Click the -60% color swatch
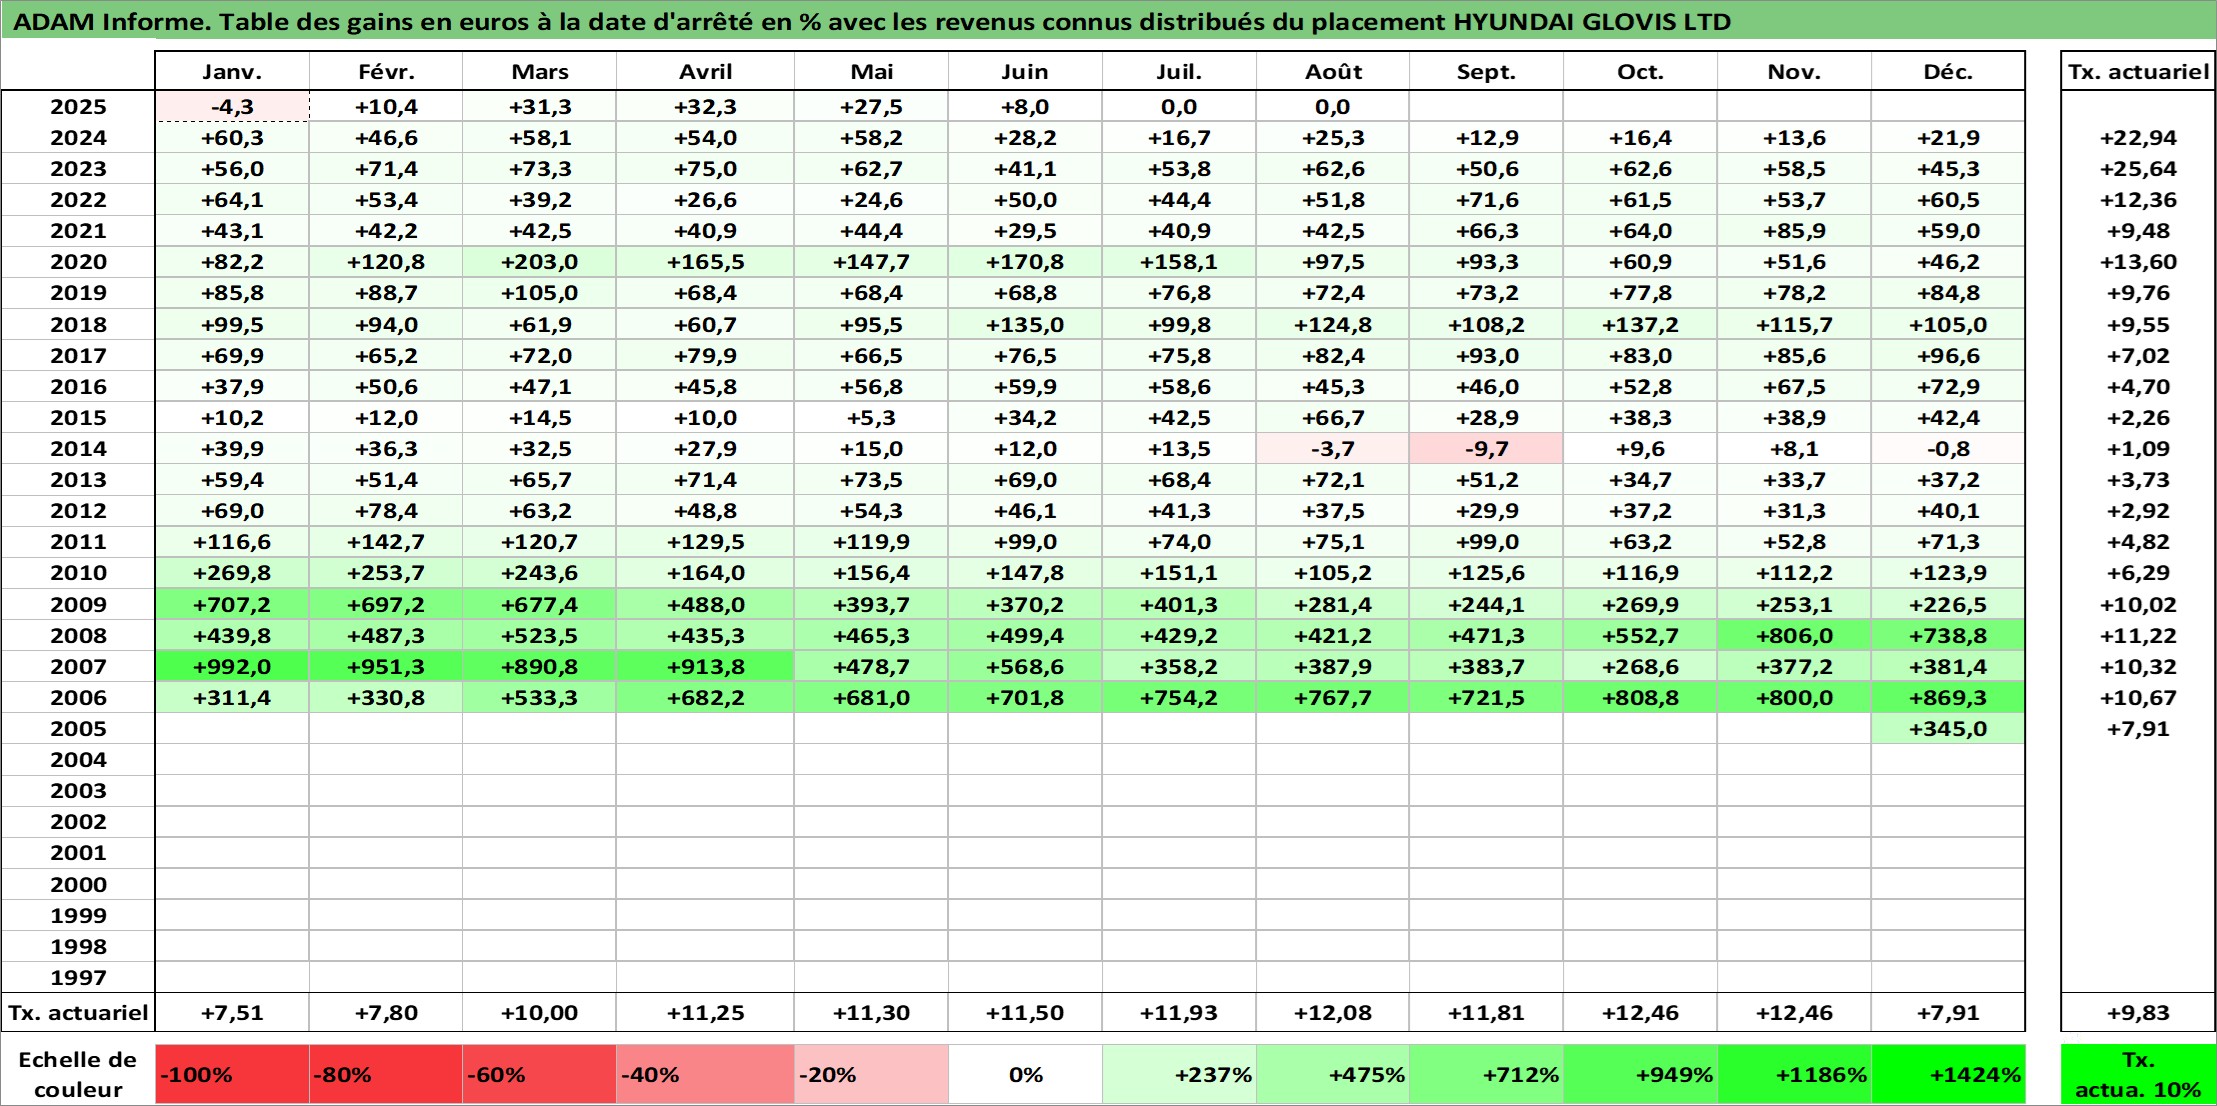 pos(540,1075)
